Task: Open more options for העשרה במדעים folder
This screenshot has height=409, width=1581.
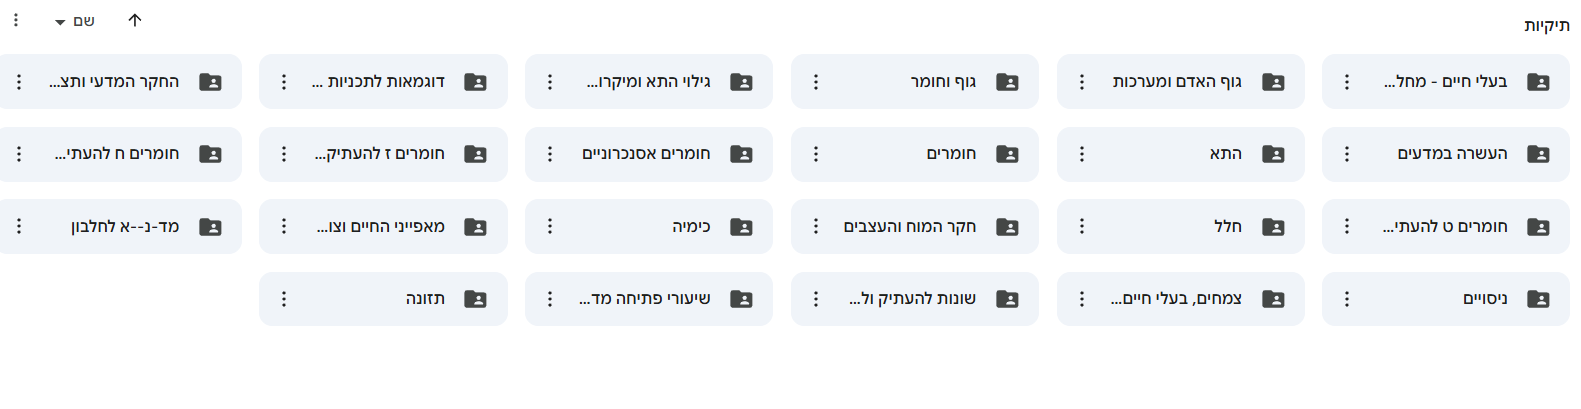Action: [x=1347, y=154]
